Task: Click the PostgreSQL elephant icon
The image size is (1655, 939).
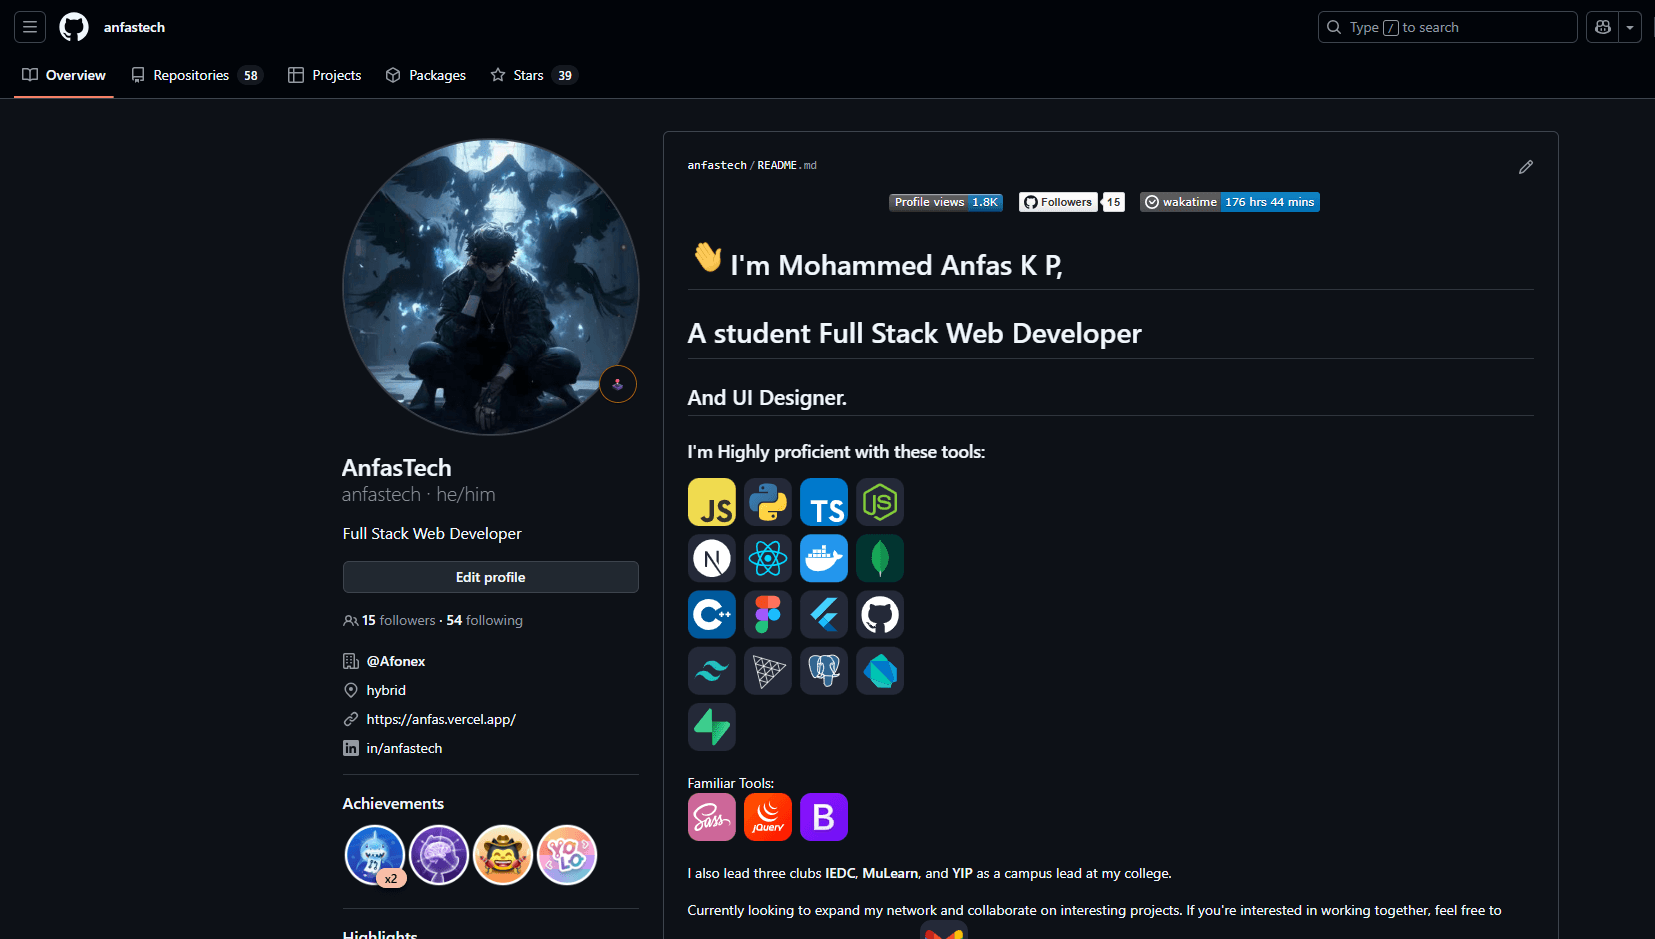Action: [x=824, y=671]
